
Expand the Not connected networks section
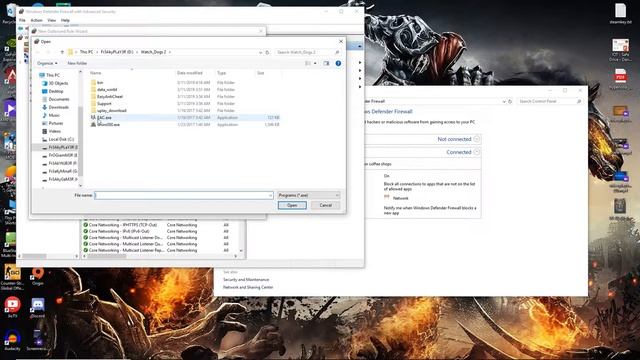pyautogui.click(x=476, y=139)
